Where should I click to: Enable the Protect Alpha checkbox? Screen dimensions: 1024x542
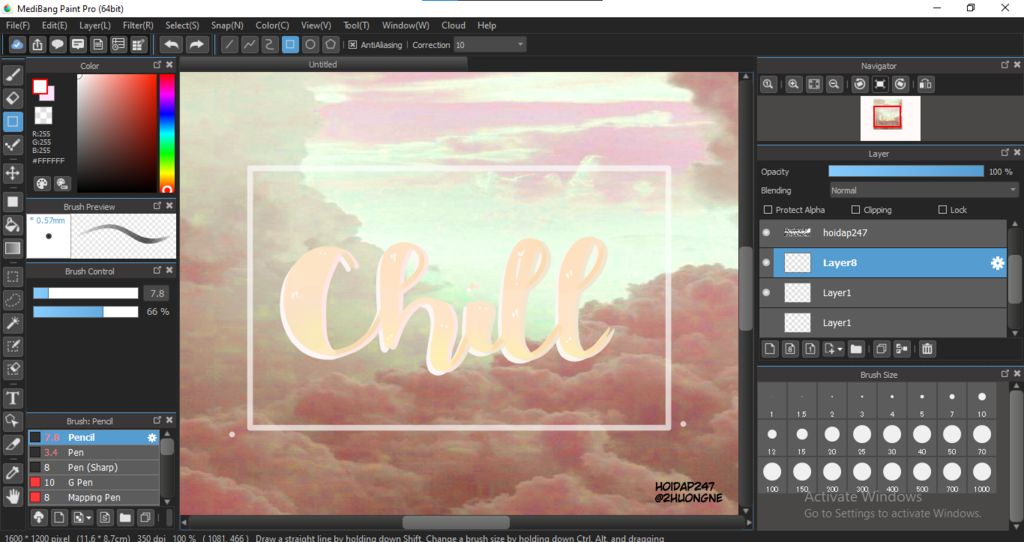pyautogui.click(x=768, y=210)
